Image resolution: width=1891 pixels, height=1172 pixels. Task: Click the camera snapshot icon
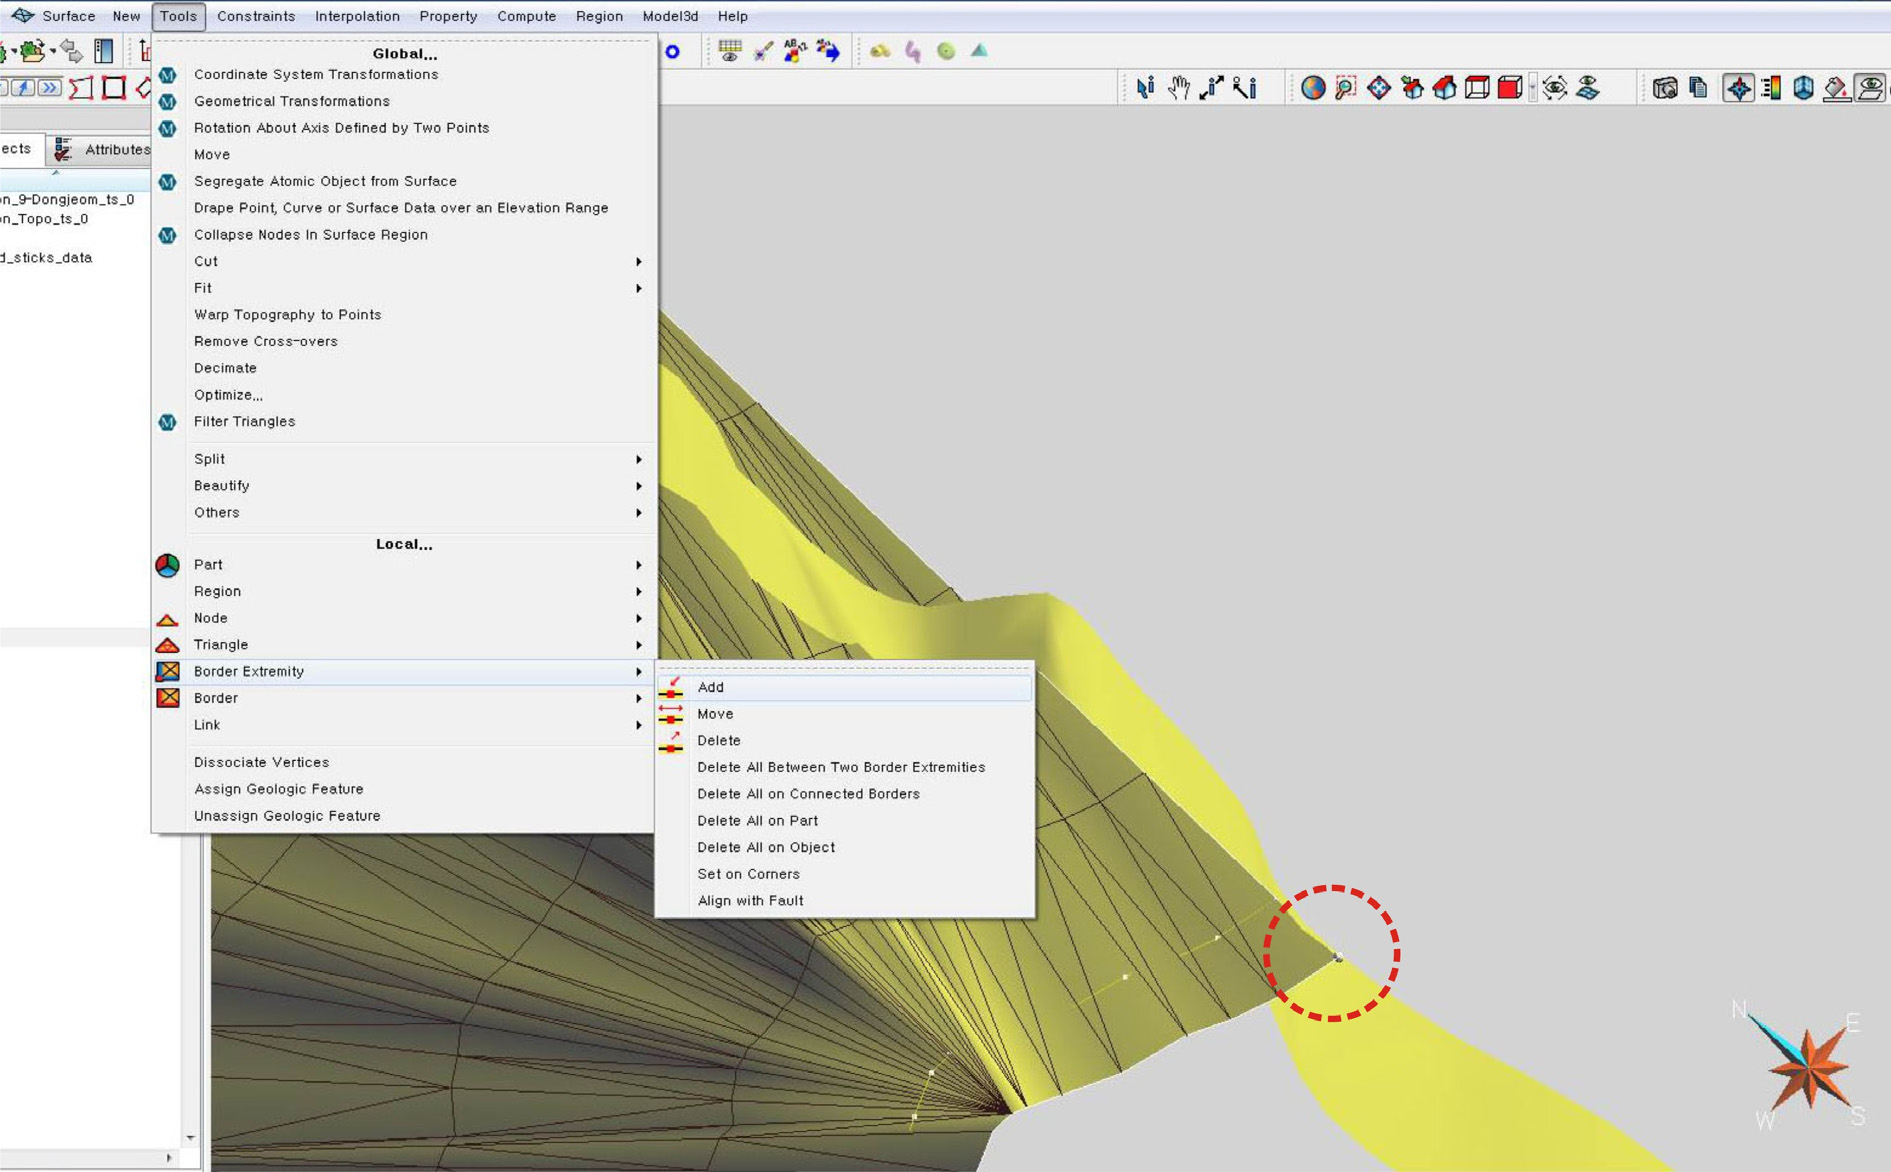[1665, 88]
